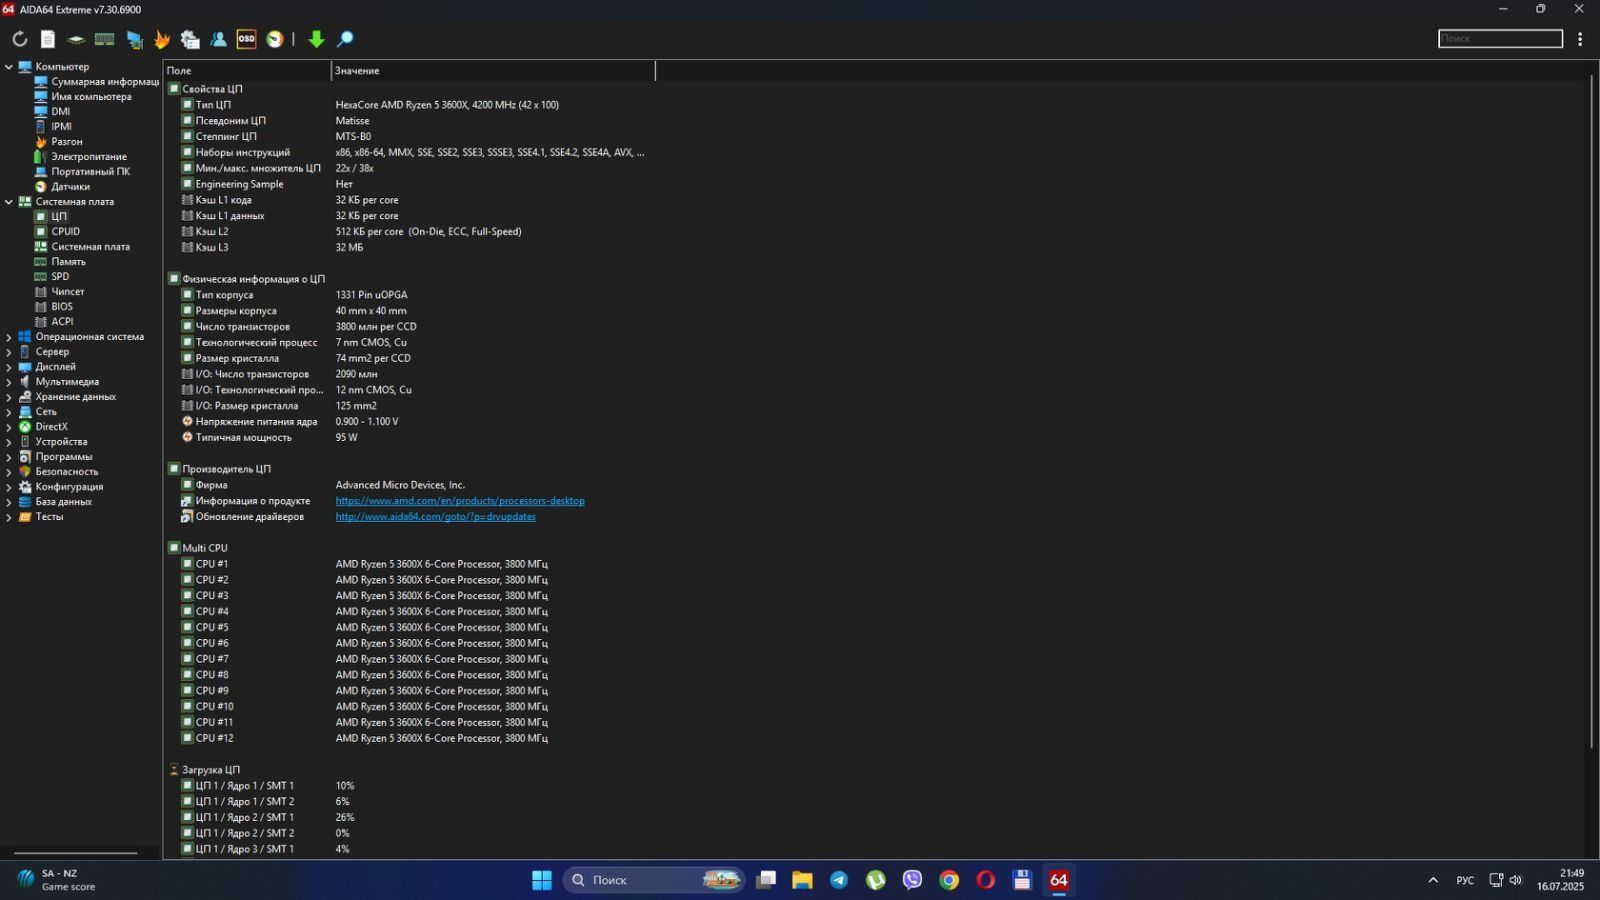Screen dimensions: 1600x900
Task: Open uTorrent from the taskbar
Action: [876, 880]
